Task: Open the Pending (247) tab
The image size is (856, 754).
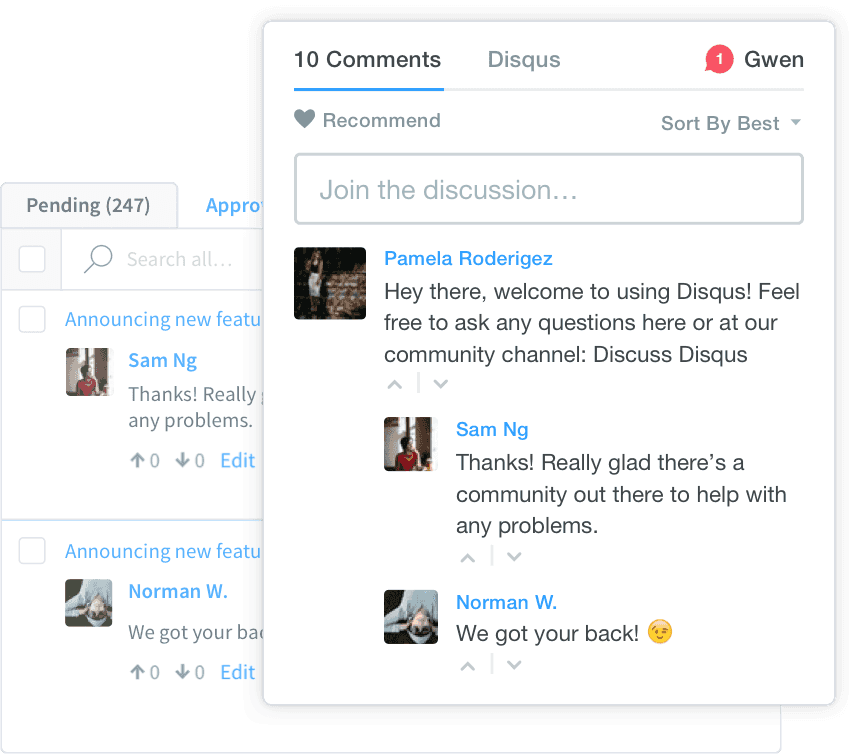Action: click(88, 205)
